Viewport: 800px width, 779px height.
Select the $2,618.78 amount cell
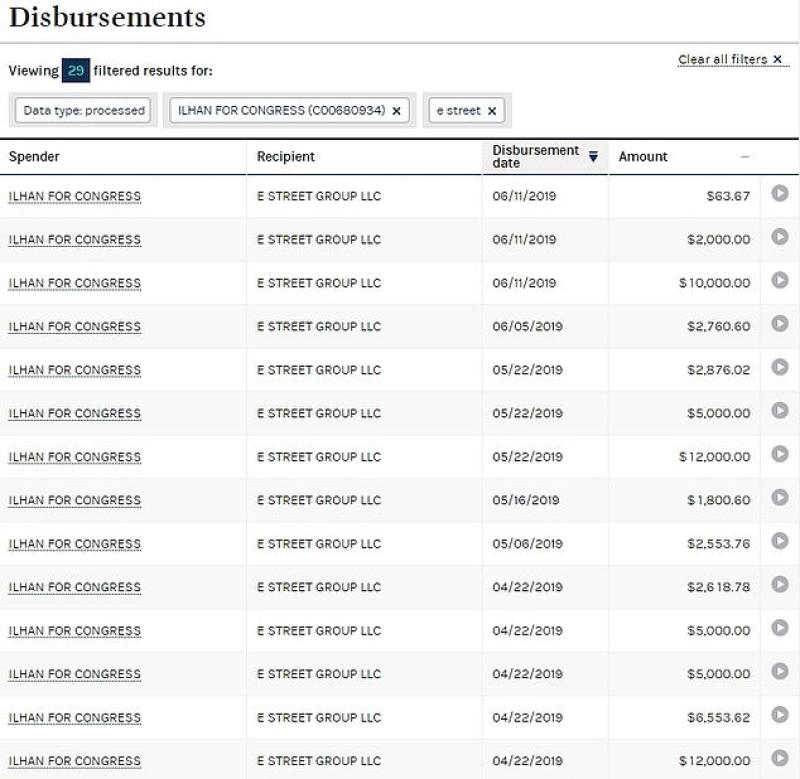pyautogui.click(x=718, y=587)
